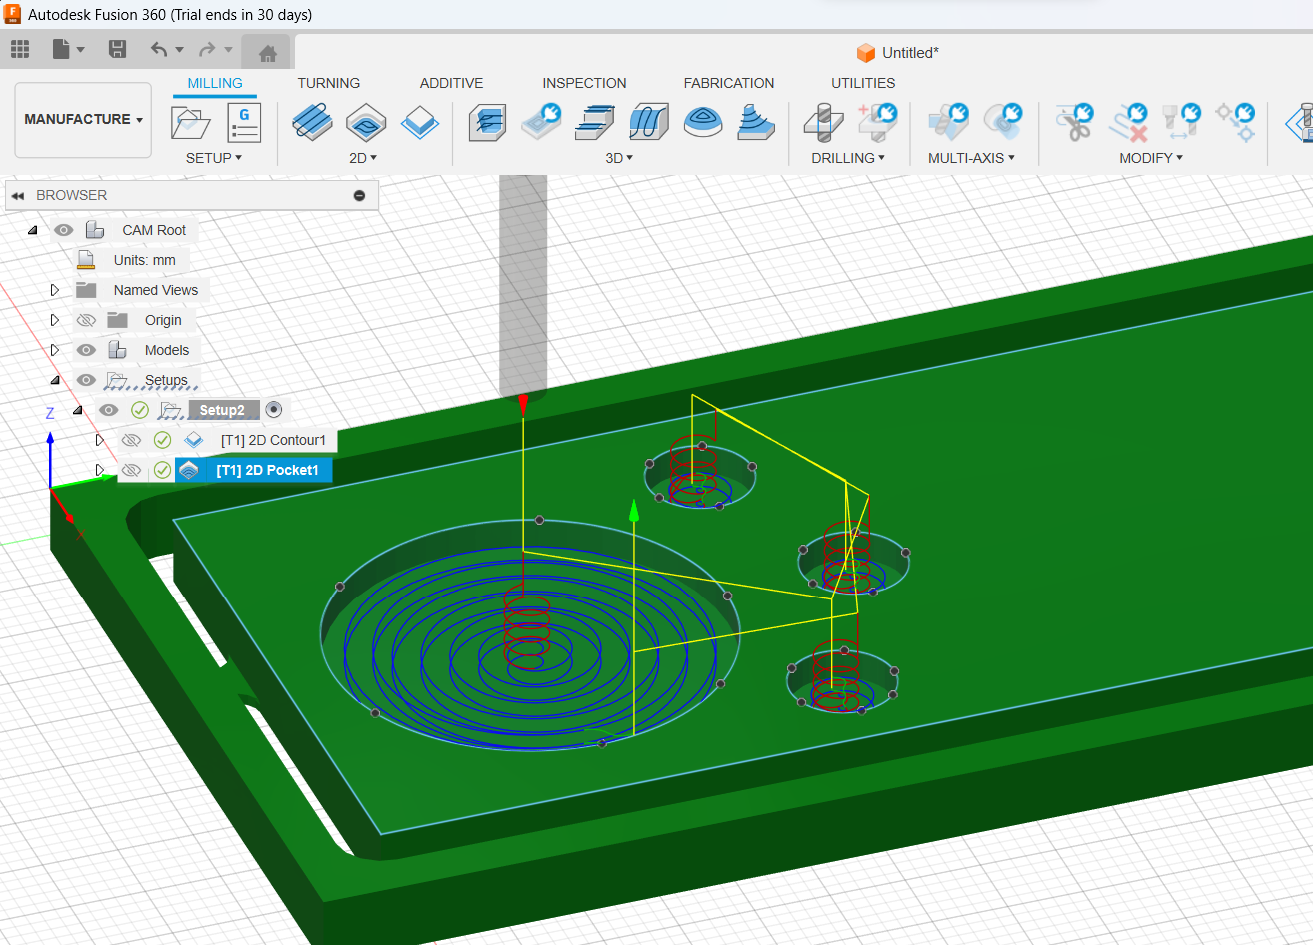Image resolution: width=1313 pixels, height=945 pixels.
Task: Click the second Multi-Axis toolpath icon
Action: pyautogui.click(x=1002, y=121)
